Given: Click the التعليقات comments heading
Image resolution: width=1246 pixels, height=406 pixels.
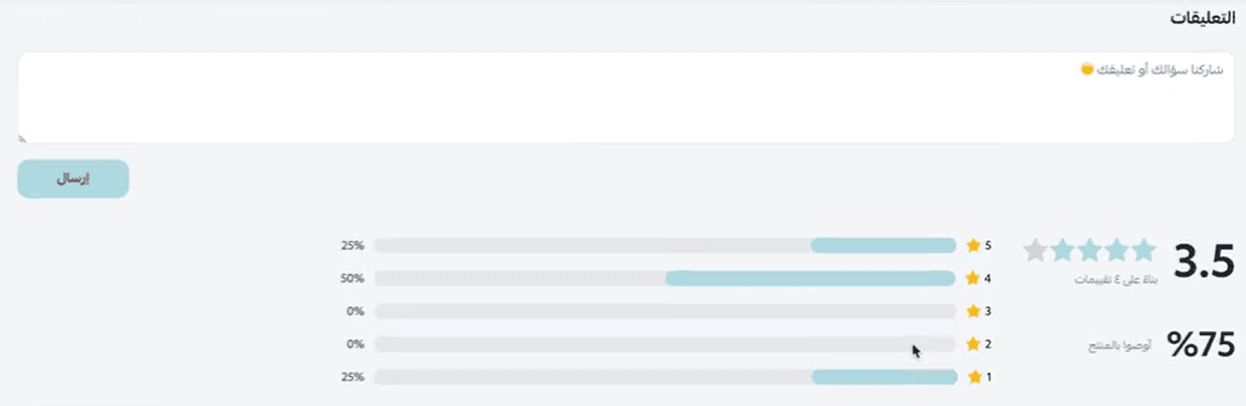Looking at the screenshot, I should click(x=1203, y=19).
